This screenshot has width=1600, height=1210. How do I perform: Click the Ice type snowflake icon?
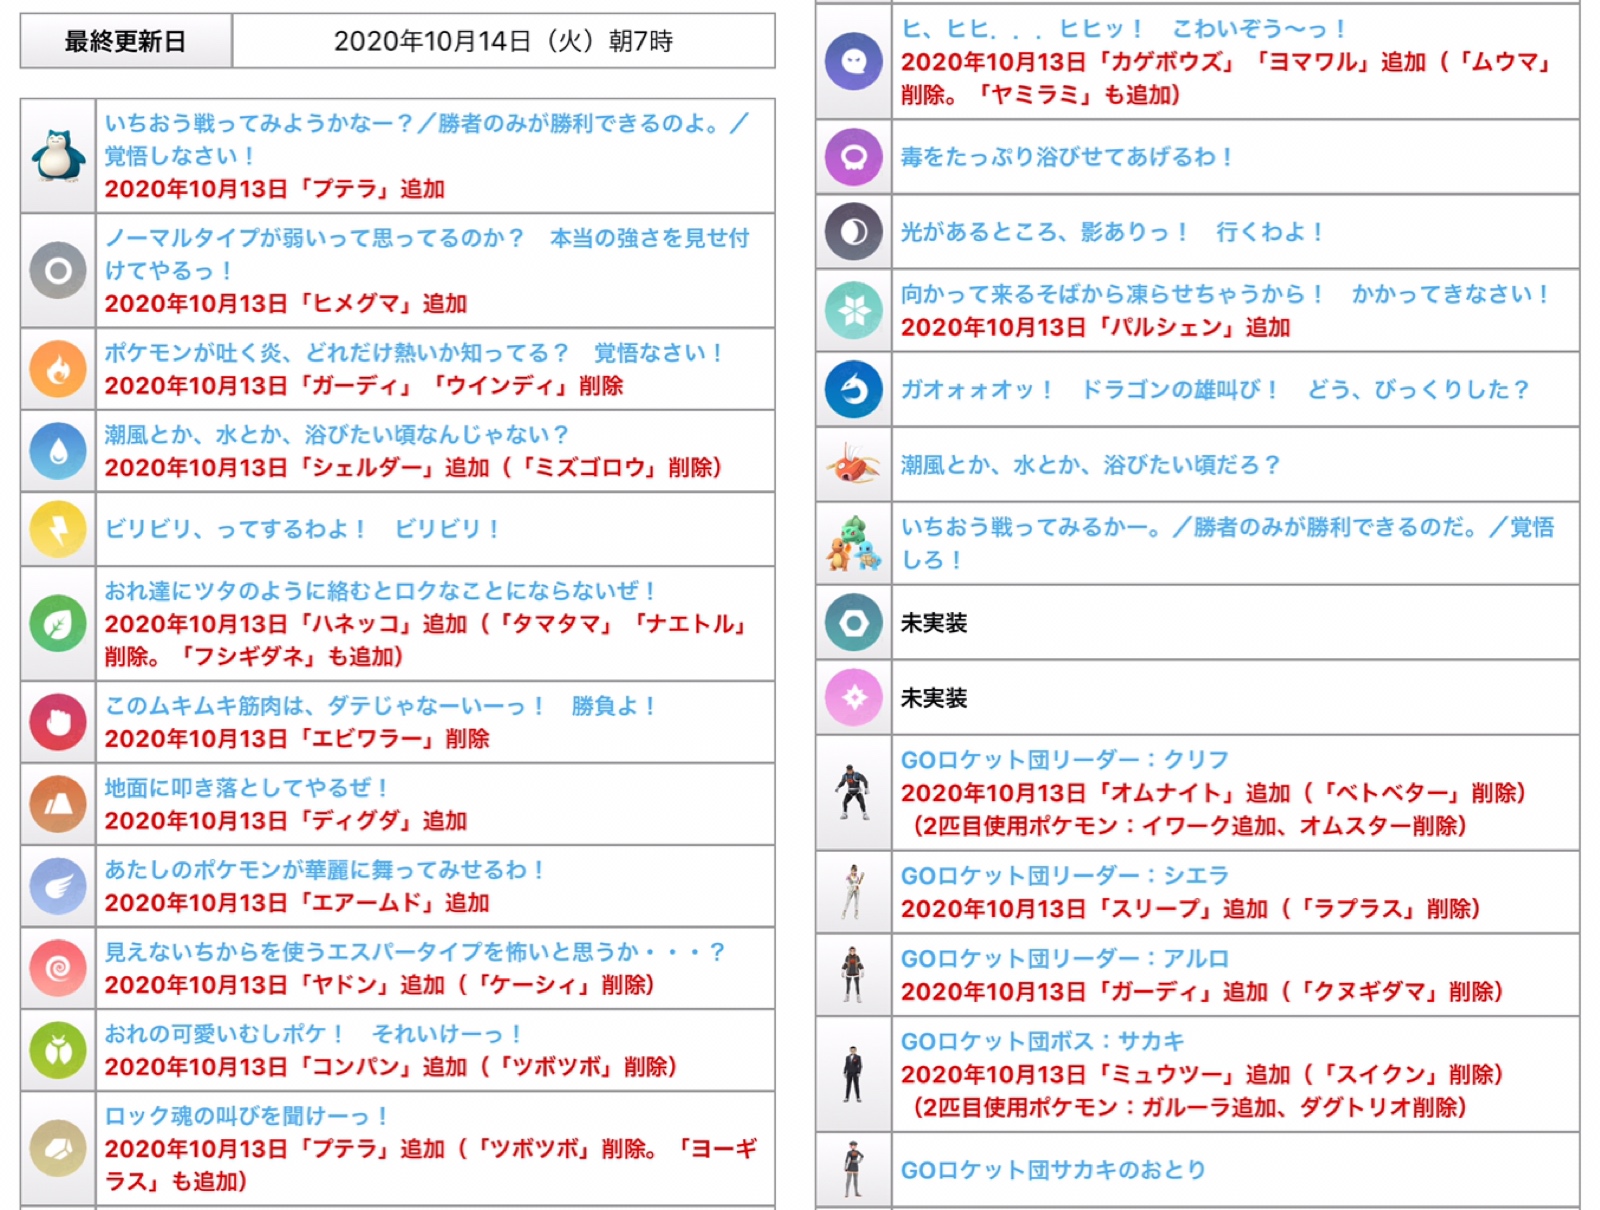(x=853, y=310)
